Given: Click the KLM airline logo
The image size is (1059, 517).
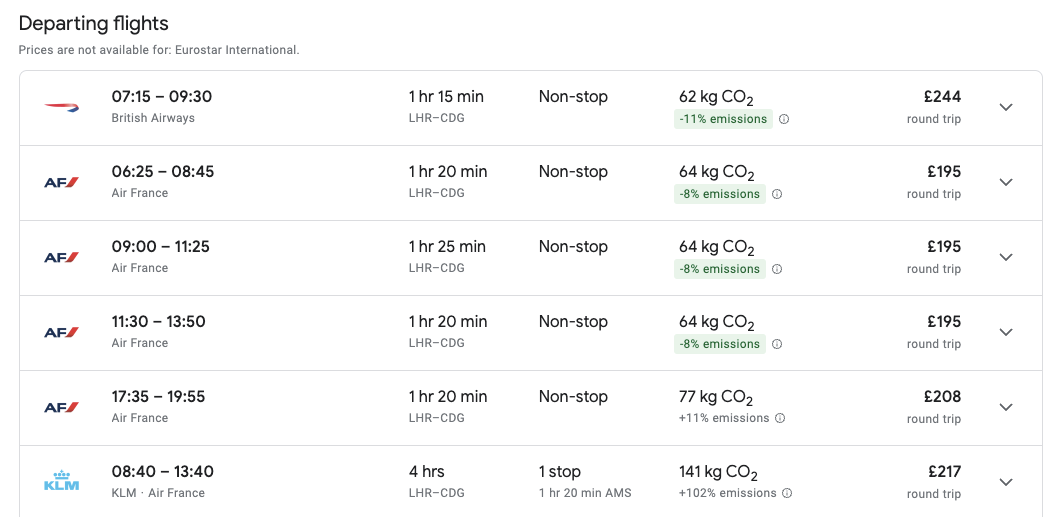Looking at the screenshot, I should pos(61,482).
